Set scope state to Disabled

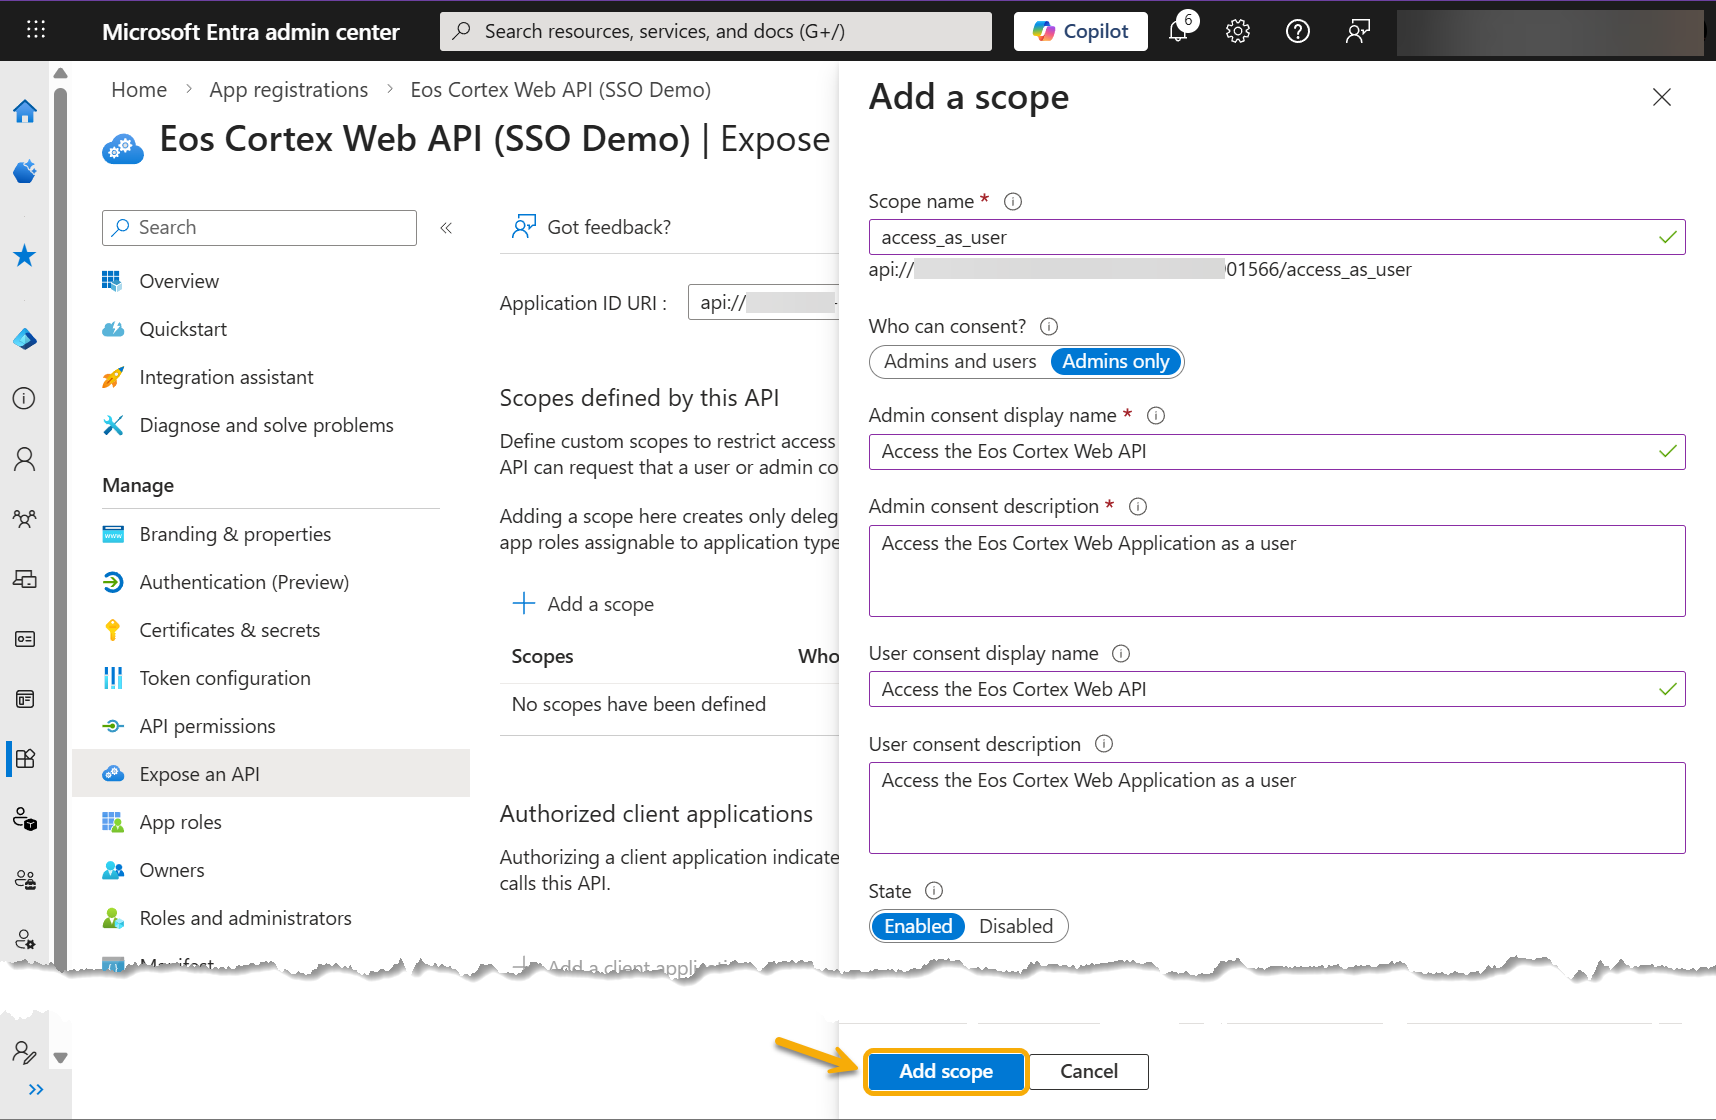click(1016, 927)
